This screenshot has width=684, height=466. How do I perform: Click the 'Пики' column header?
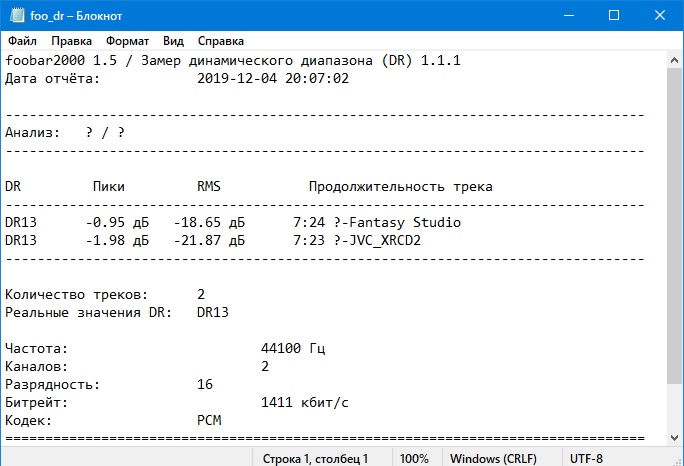pos(109,186)
